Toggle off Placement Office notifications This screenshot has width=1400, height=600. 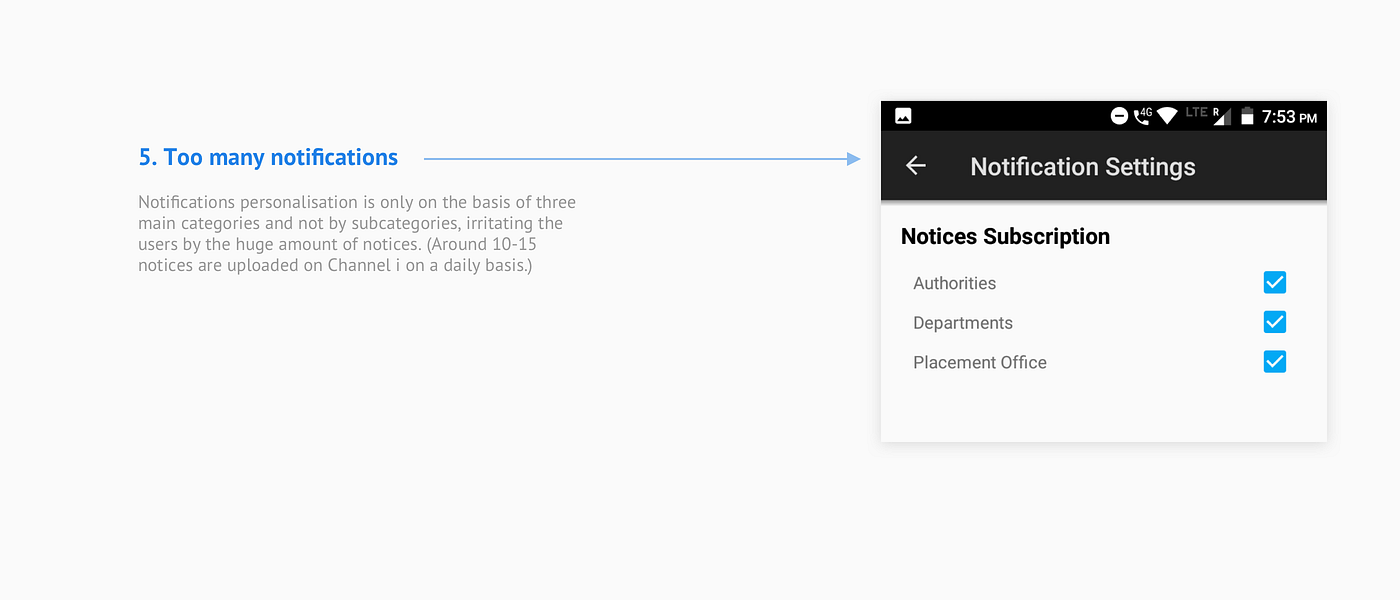coord(1274,361)
